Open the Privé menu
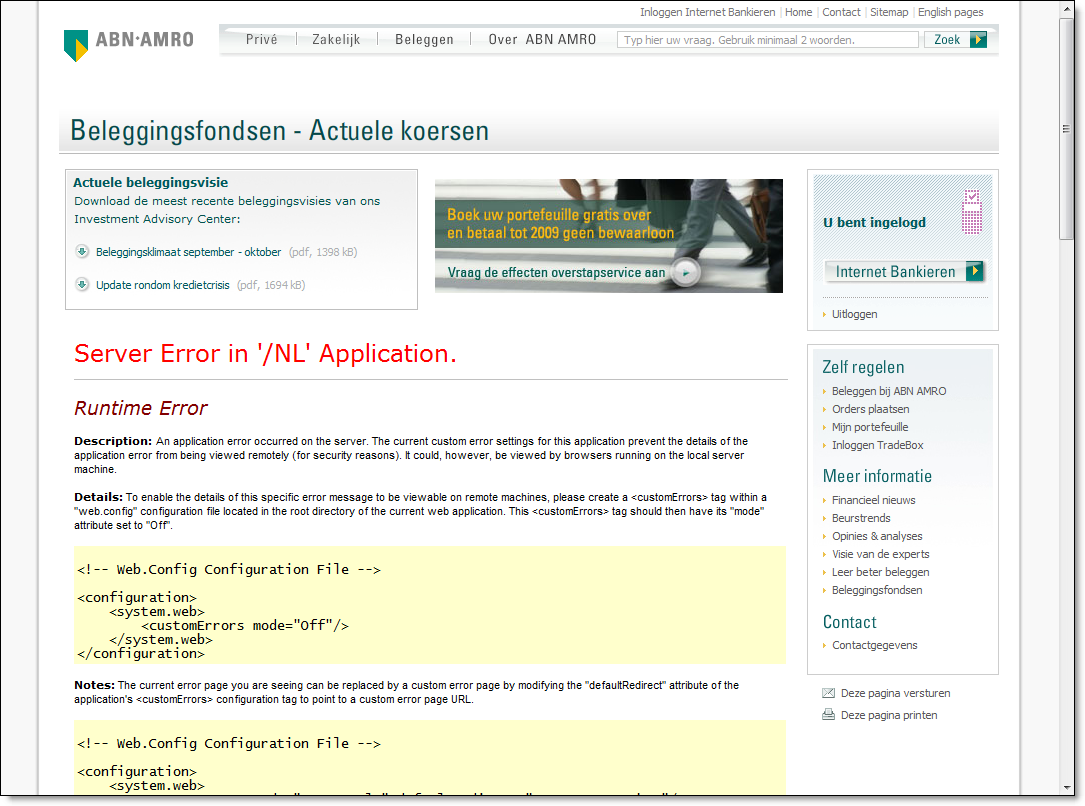This screenshot has width=1085, height=806. 262,40
